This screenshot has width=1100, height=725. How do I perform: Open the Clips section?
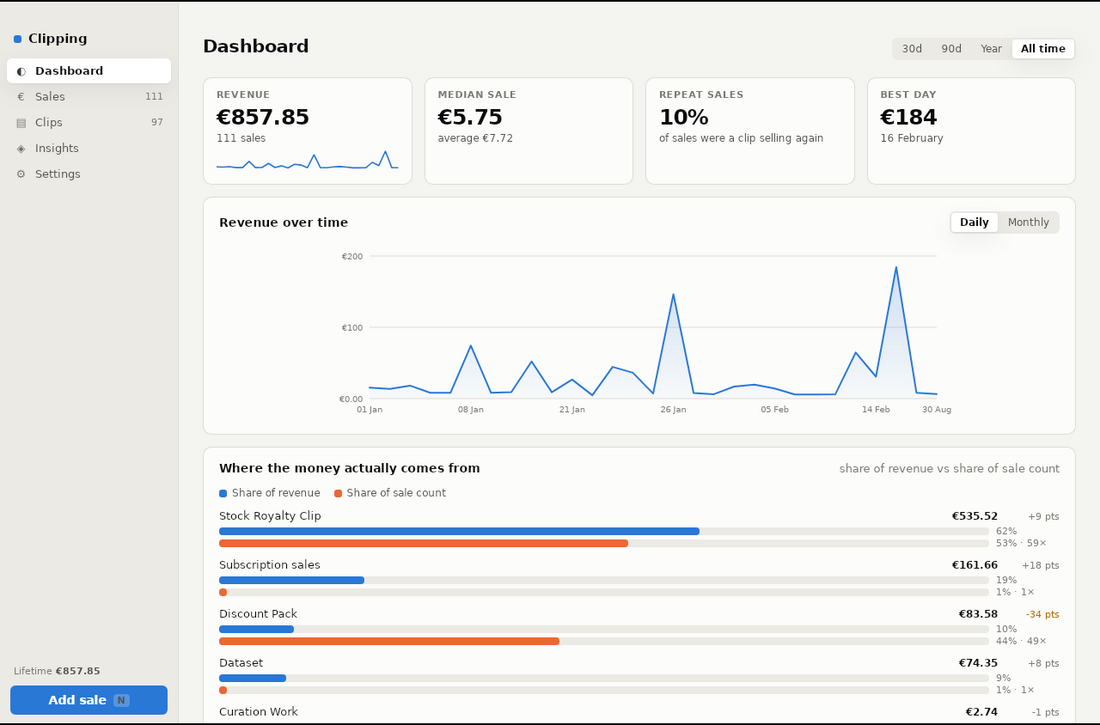(89, 123)
